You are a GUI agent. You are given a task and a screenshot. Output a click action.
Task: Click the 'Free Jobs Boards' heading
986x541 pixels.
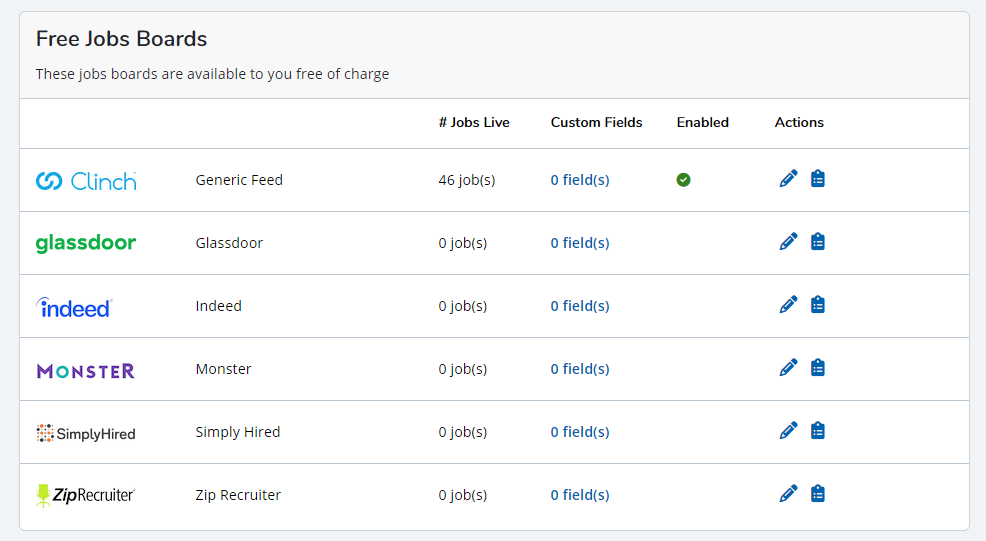tap(121, 39)
